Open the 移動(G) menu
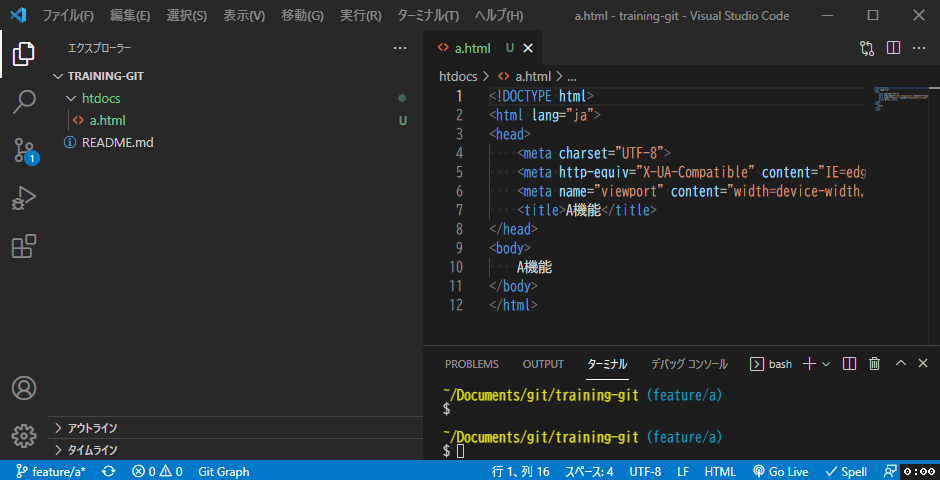 pyautogui.click(x=302, y=16)
